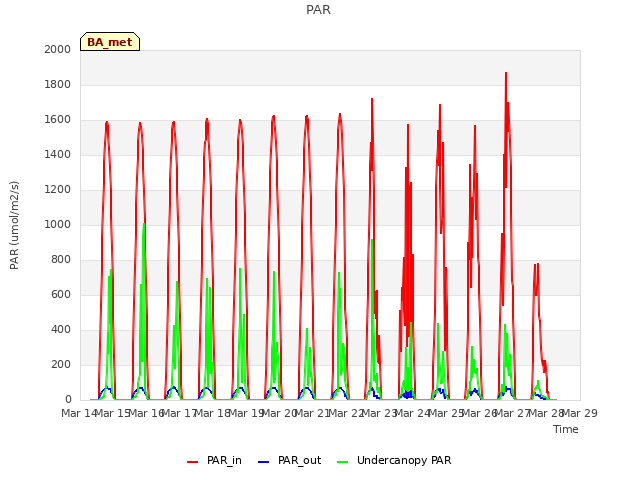Click the Mar 28 PAR_in peak near 780
Screen dimensions: 640x480
pyautogui.click(x=538, y=264)
